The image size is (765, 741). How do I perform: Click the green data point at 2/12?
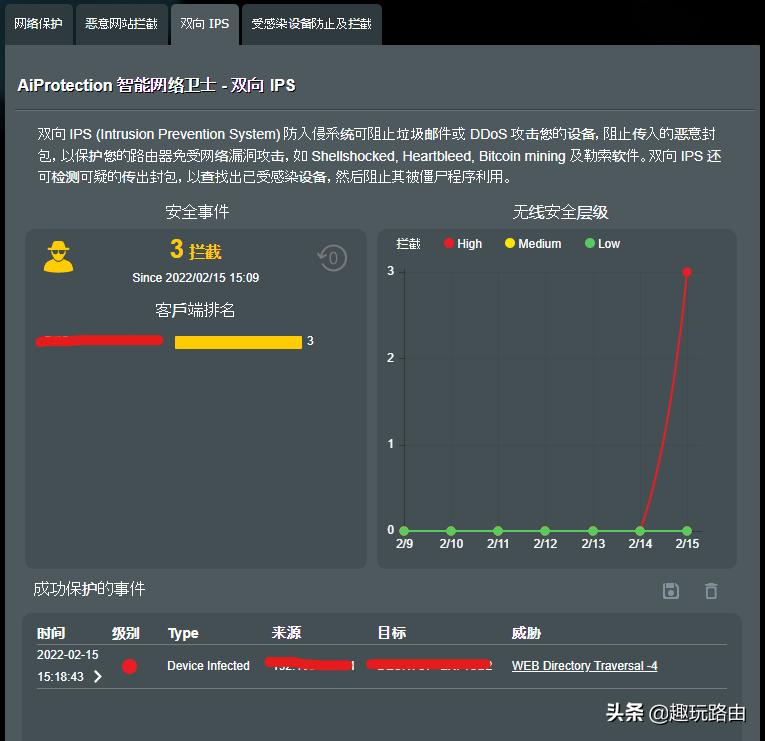pos(545,531)
